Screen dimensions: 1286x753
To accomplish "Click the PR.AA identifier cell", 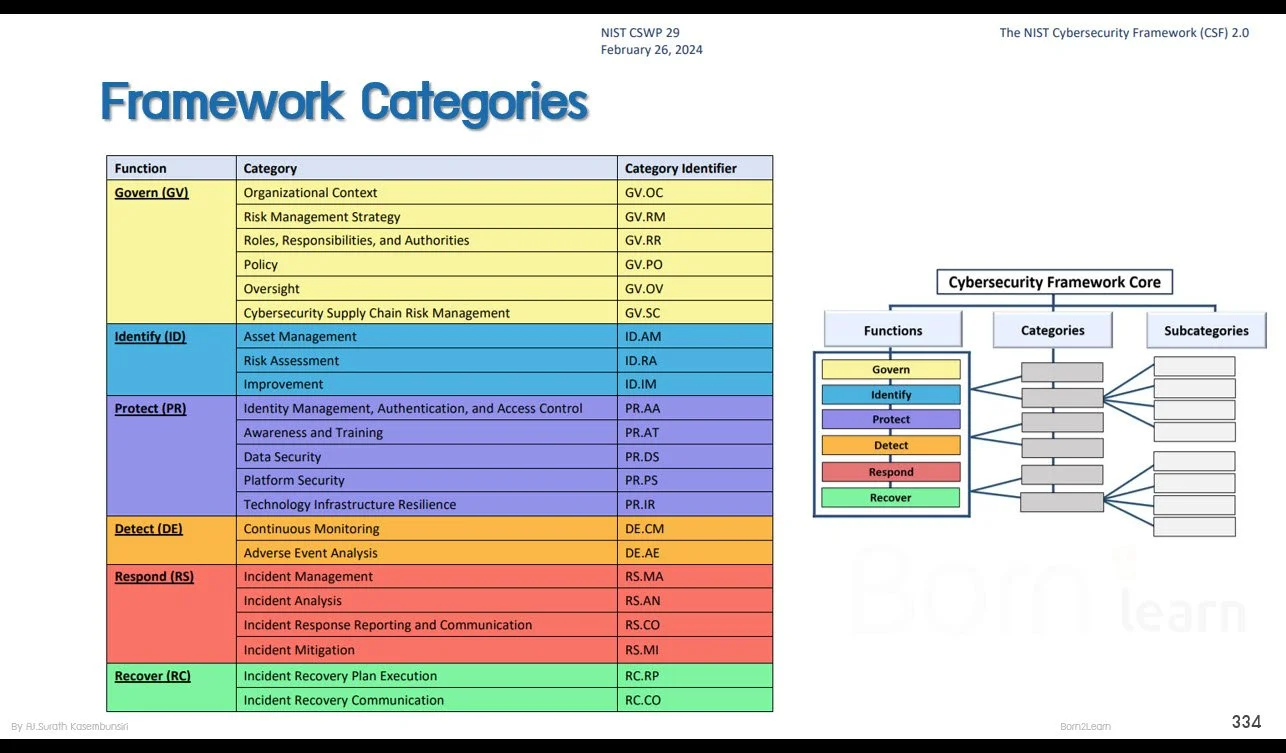I will tap(695, 408).
